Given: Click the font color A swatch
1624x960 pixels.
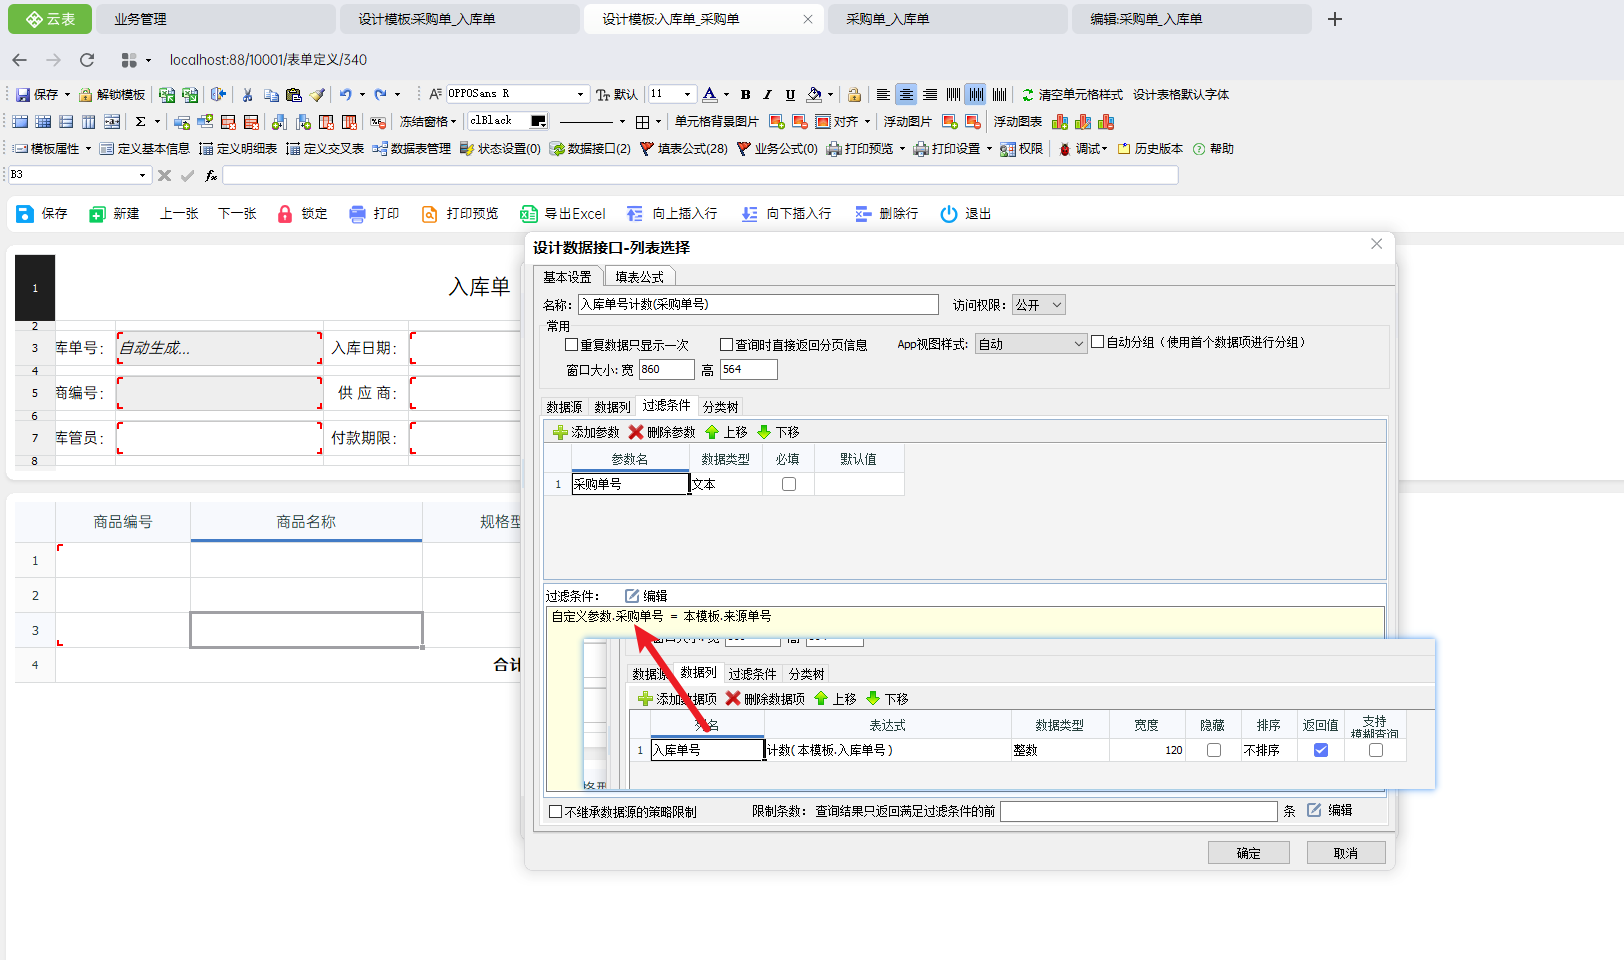Looking at the screenshot, I should [709, 95].
